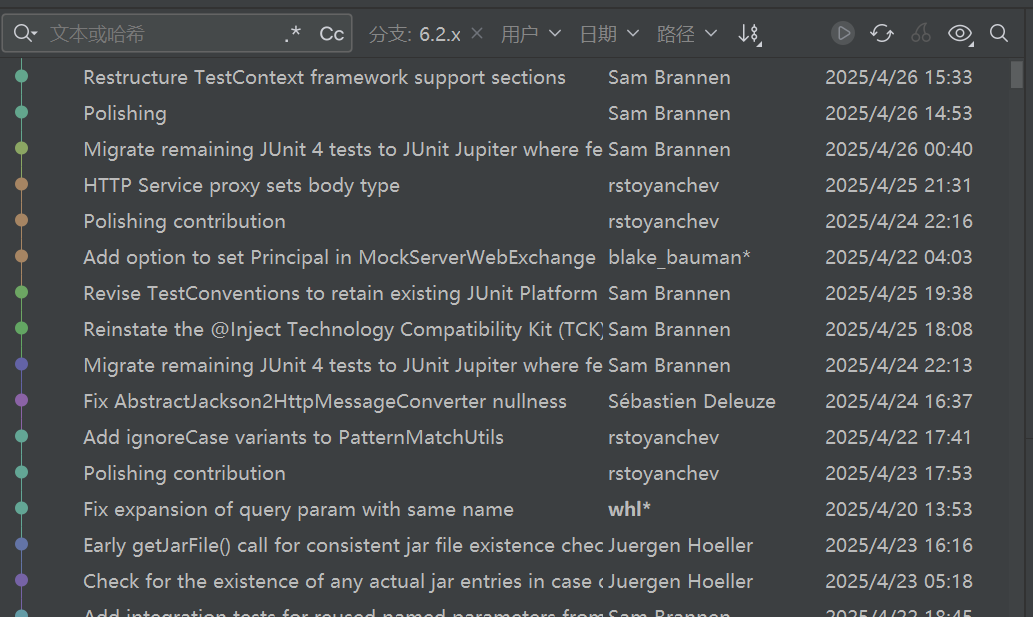Screen dimensions: 1033x617
Task: Select Polishing contribution commit from 2025/4/23
Action: (x=184, y=473)
